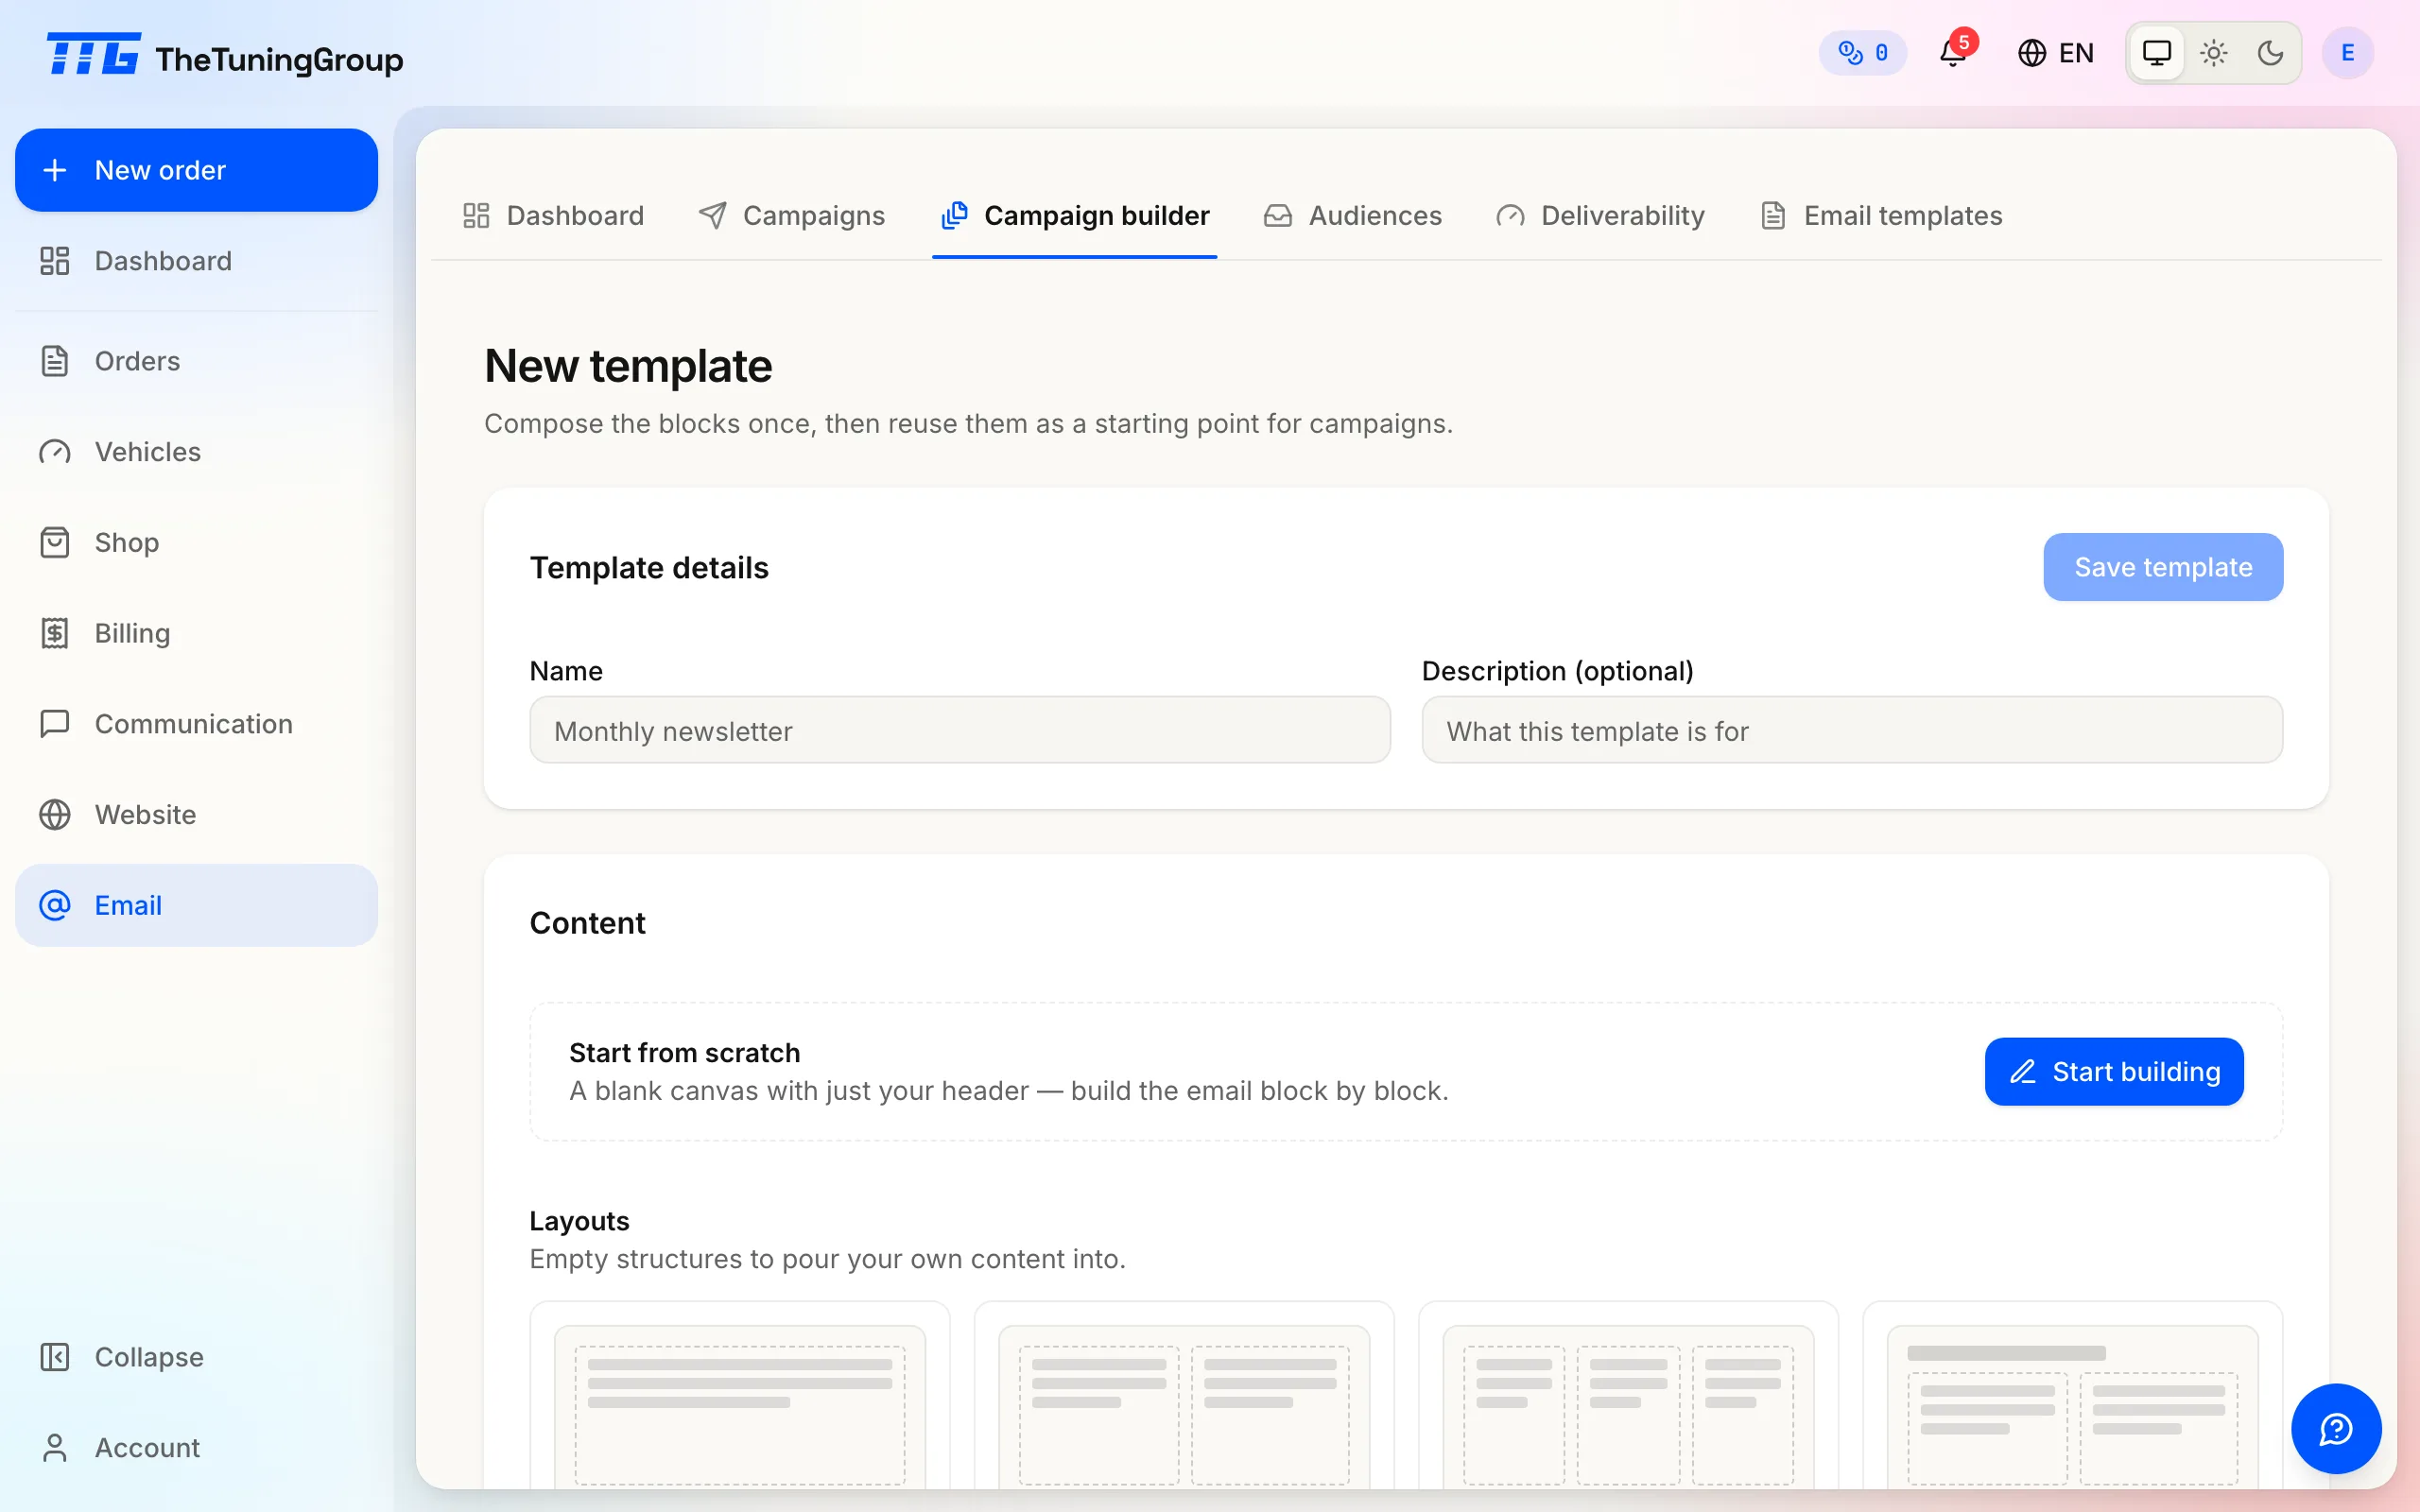
Task: Switch to the Audiences tab
Action: pyautogui.click(x=1352, y=215)
